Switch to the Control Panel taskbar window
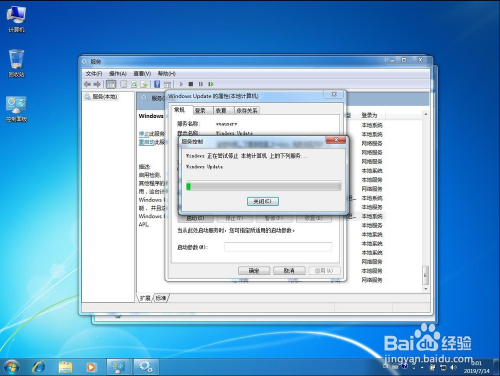The image size is (500, 376). pyautogui.click(x=118, y=367)
